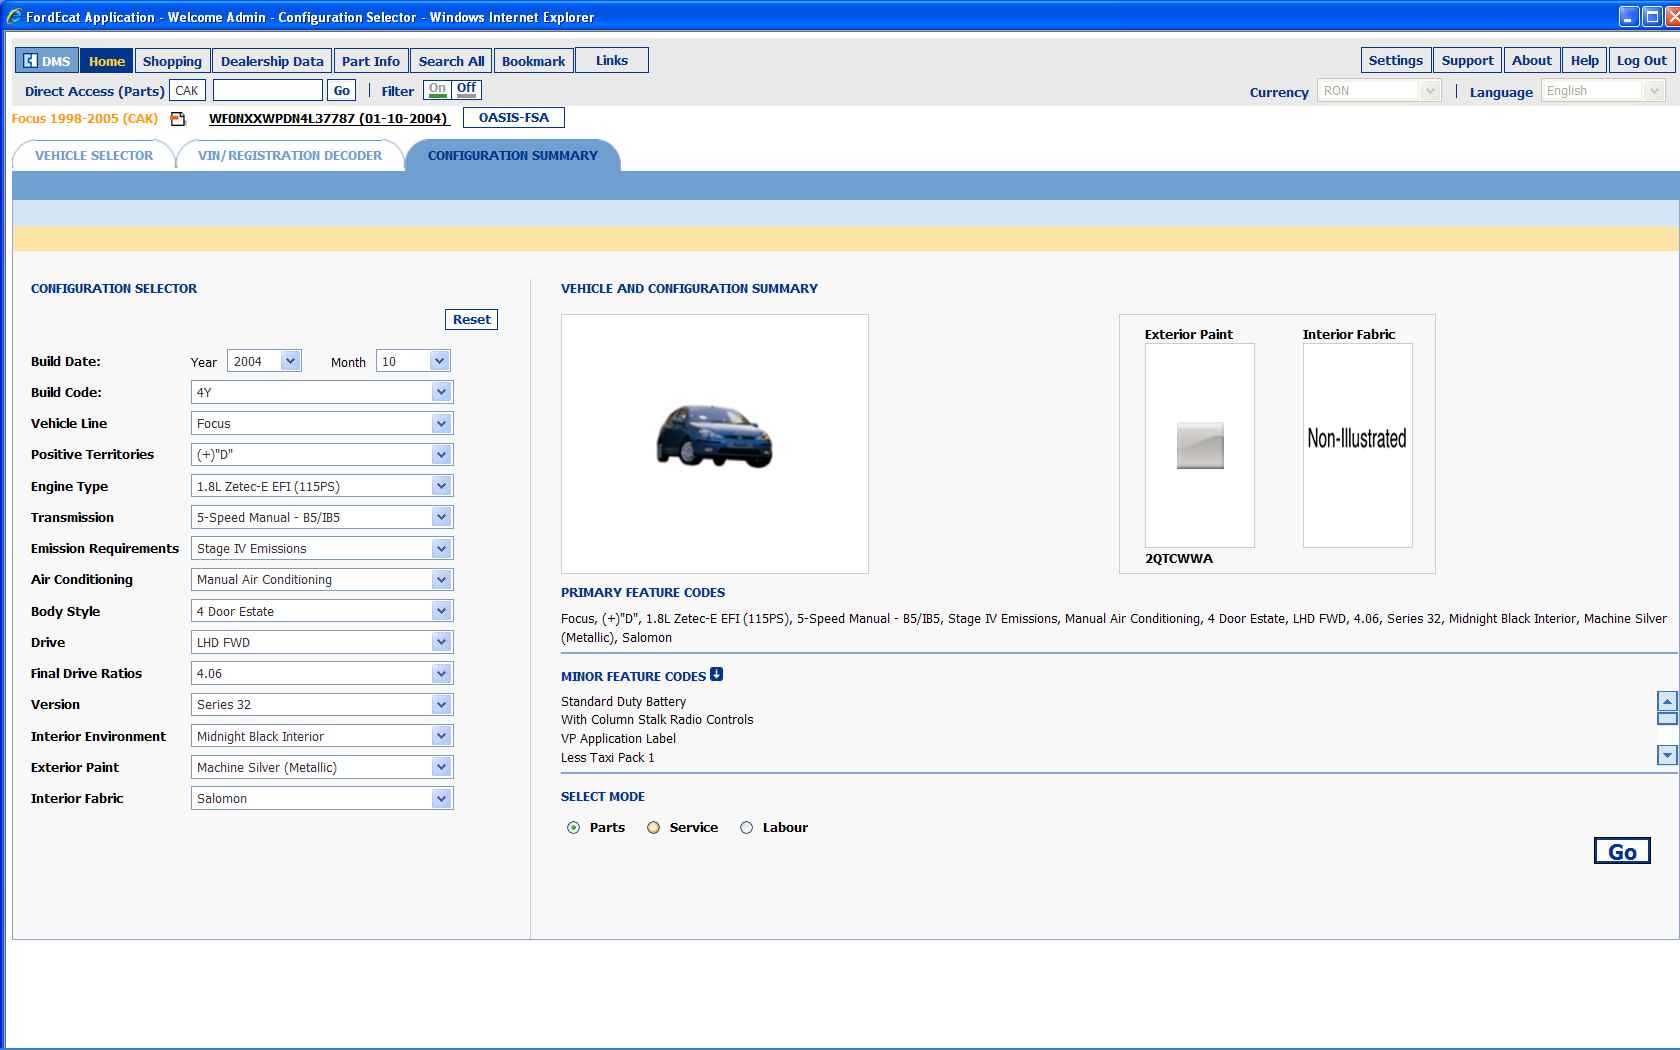The image size is (1680, 1050).
Task: Click the Minor Feature Codes down-arrow icon
Action: (x=716, y=675)
